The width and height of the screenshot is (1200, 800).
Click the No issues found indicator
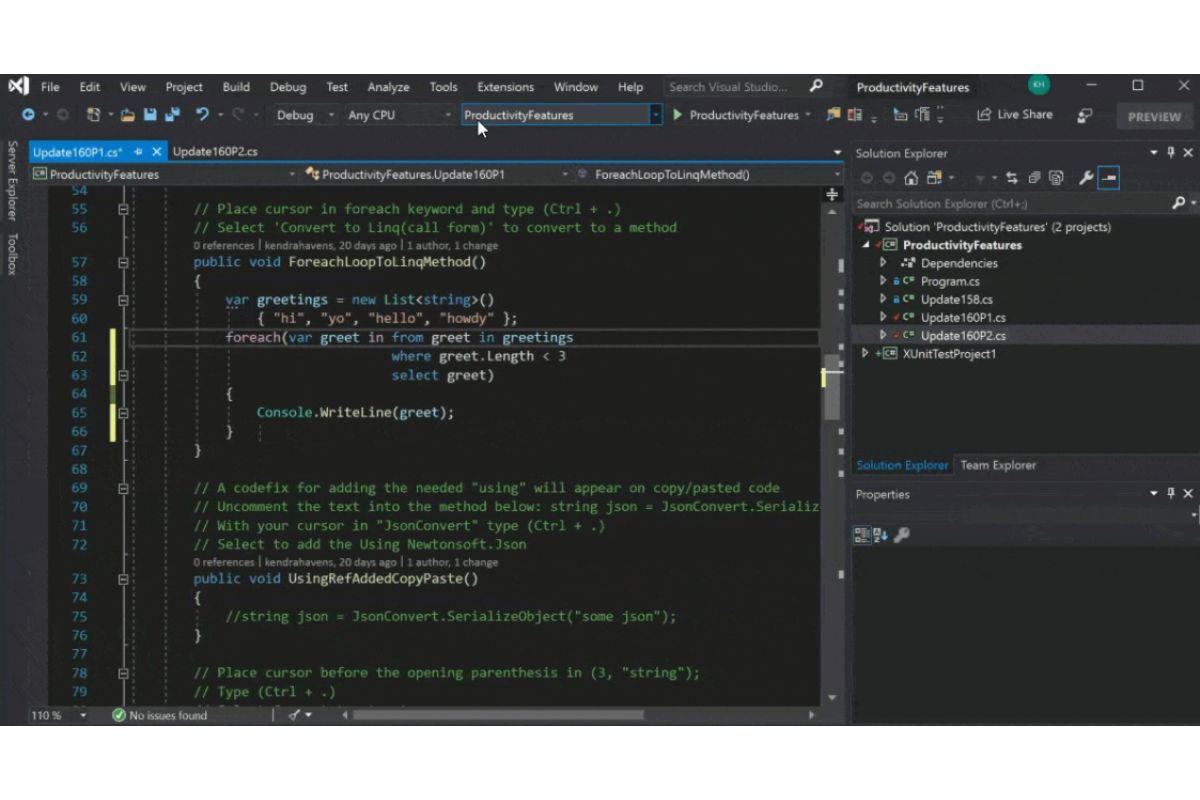159,715
